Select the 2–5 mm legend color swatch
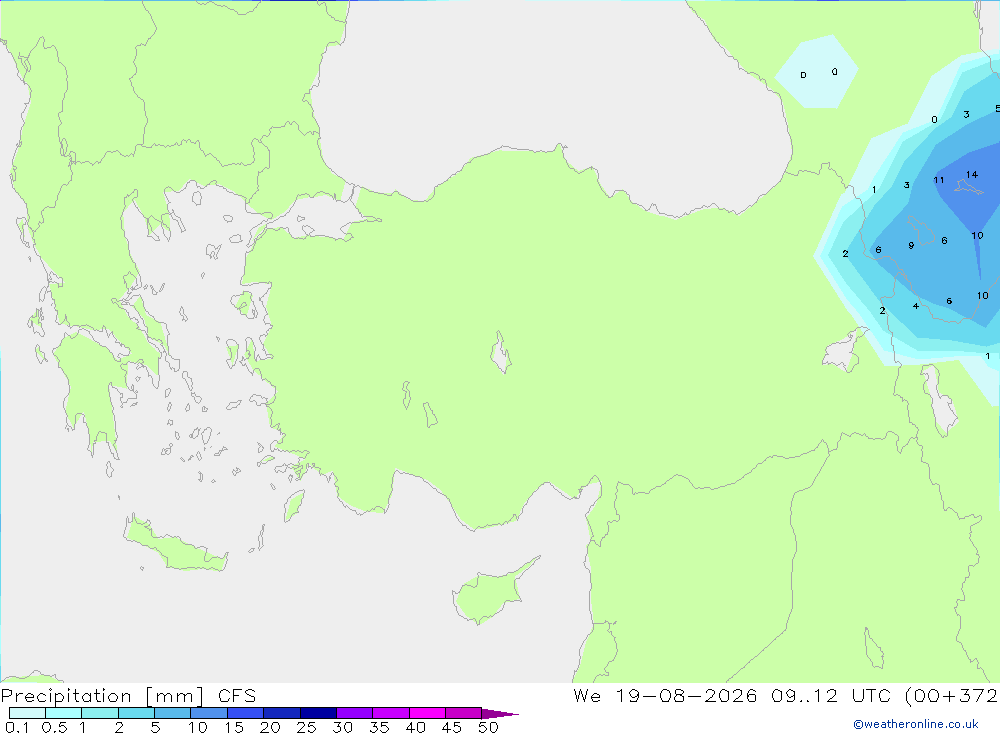1000x733 pixels. (x=136, y=713)
